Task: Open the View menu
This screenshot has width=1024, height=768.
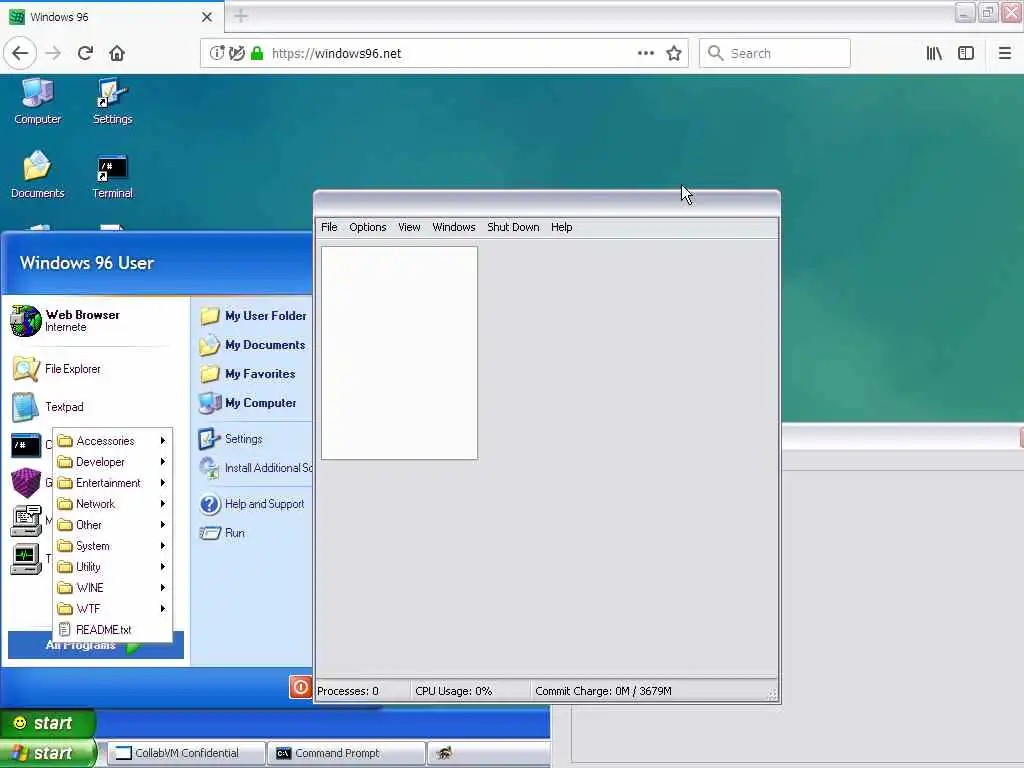Action: point(409,227)
